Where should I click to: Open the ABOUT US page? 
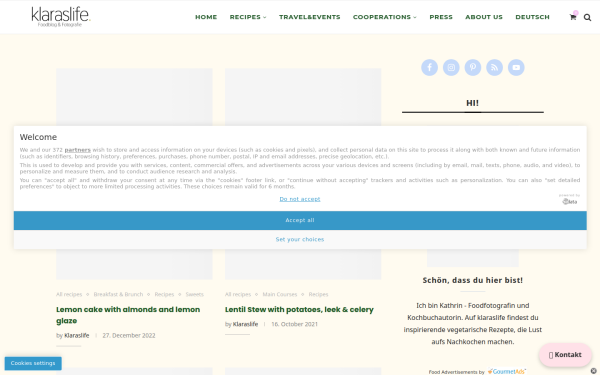coord(484,17)
